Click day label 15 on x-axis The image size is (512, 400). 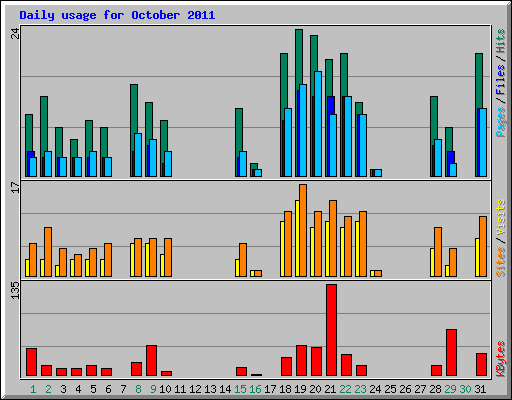240,389
